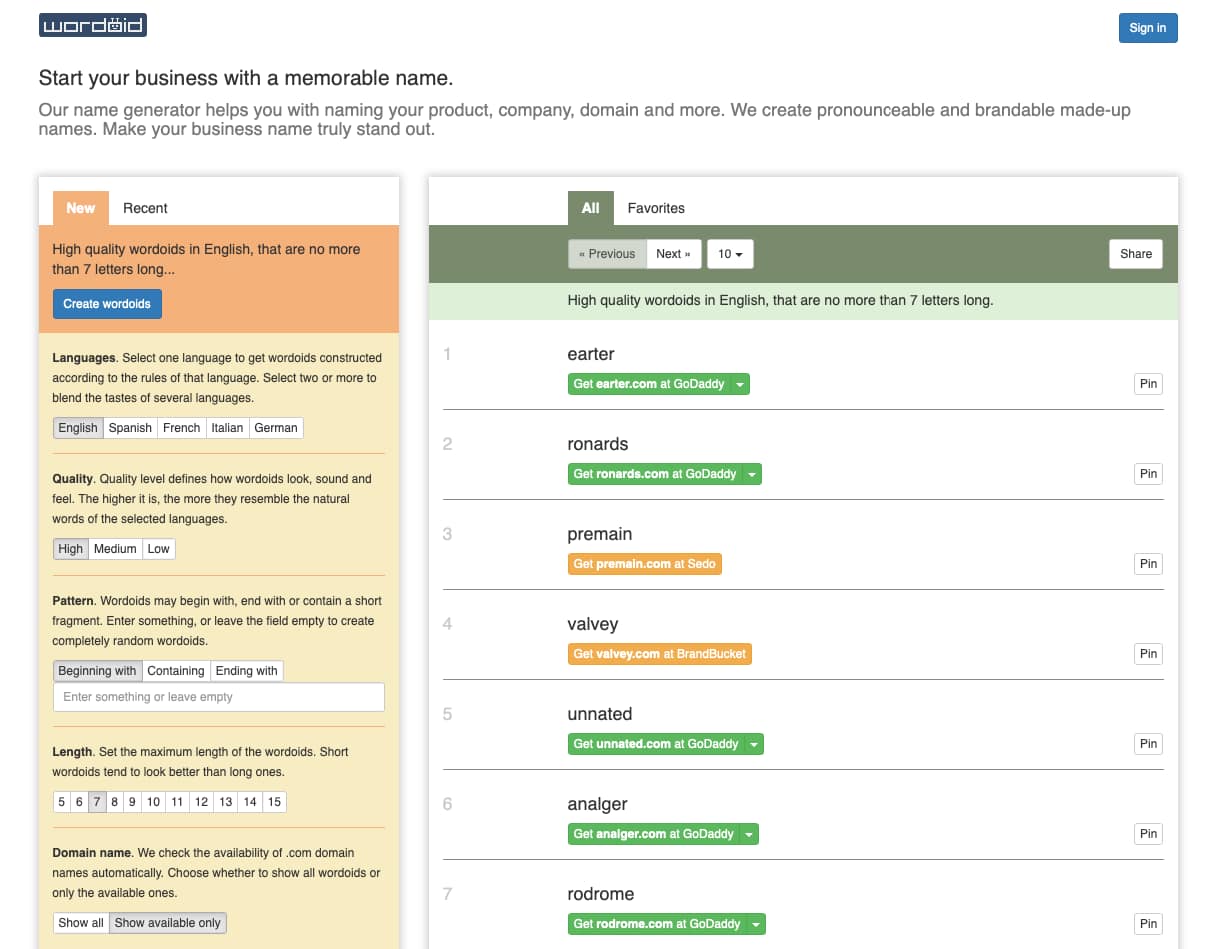Image resolution: width=1212 pixels, height=949 pixels.
Task: Go to the Next results page
Action: [674, 254]
